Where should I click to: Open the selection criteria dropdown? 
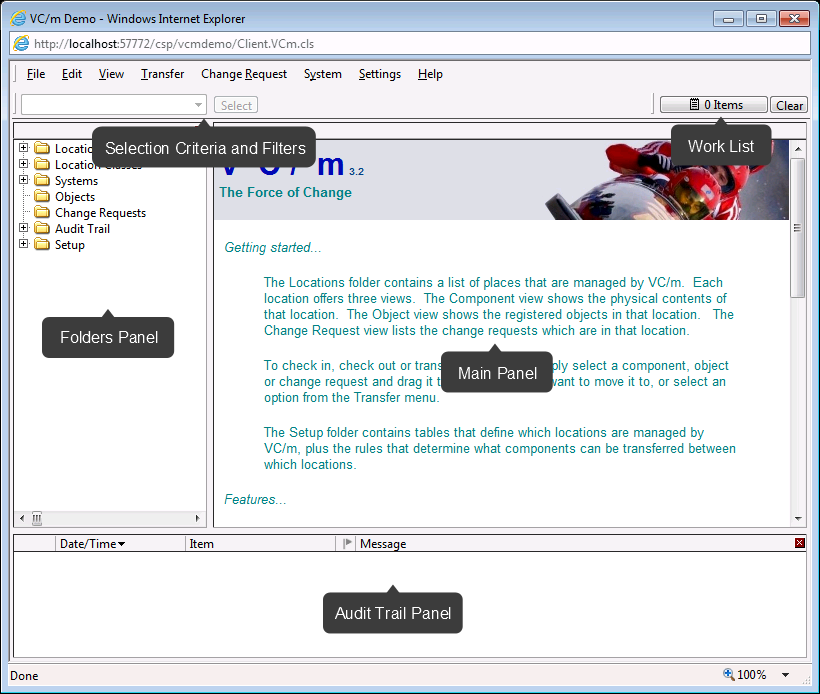[198, 105]
